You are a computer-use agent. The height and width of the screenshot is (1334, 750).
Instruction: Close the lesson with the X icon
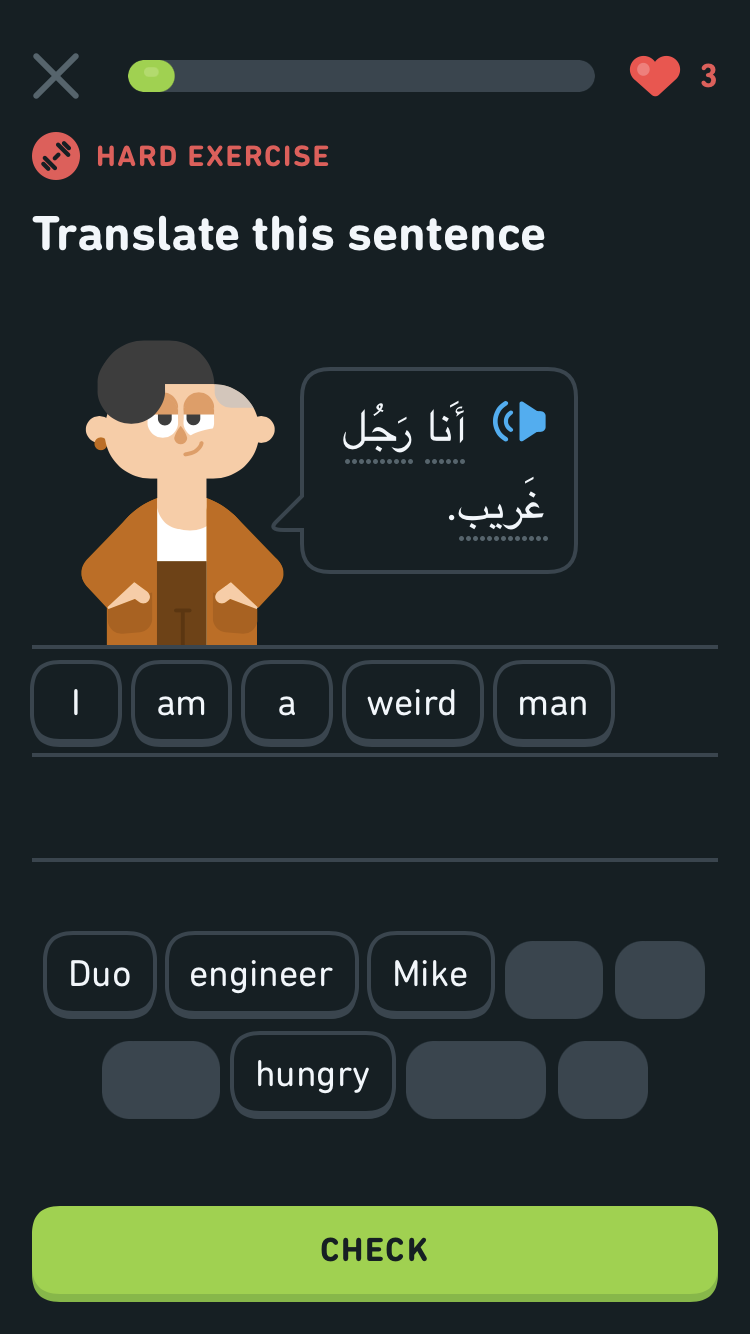click(x=56, y=76)
